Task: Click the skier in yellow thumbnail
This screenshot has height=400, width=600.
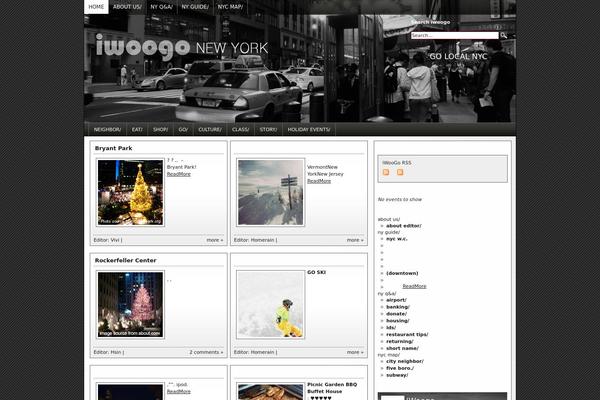Action: pyautogui.click(x=271, y=304)
